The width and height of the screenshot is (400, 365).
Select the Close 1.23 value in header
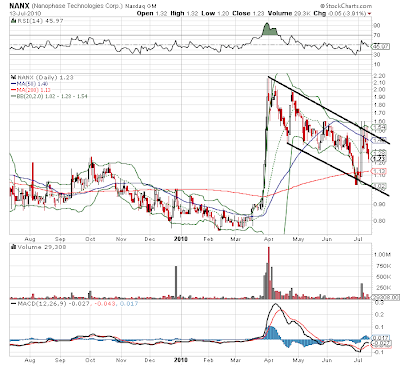(x=248, y=13)
